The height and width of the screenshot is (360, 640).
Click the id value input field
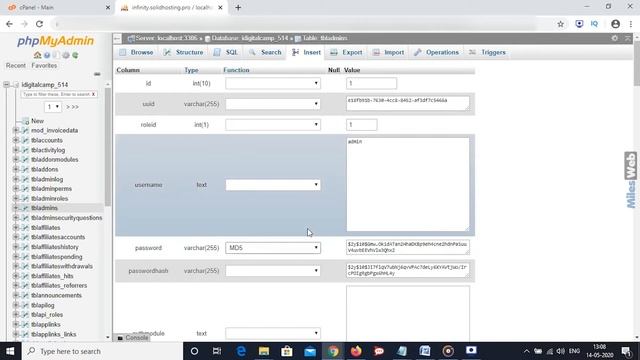tap(371, 83)
